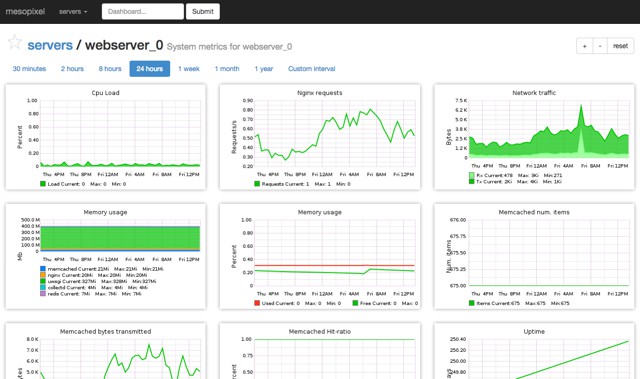
Task: Focus the Dashboard search field
Action: pos(142,11)
